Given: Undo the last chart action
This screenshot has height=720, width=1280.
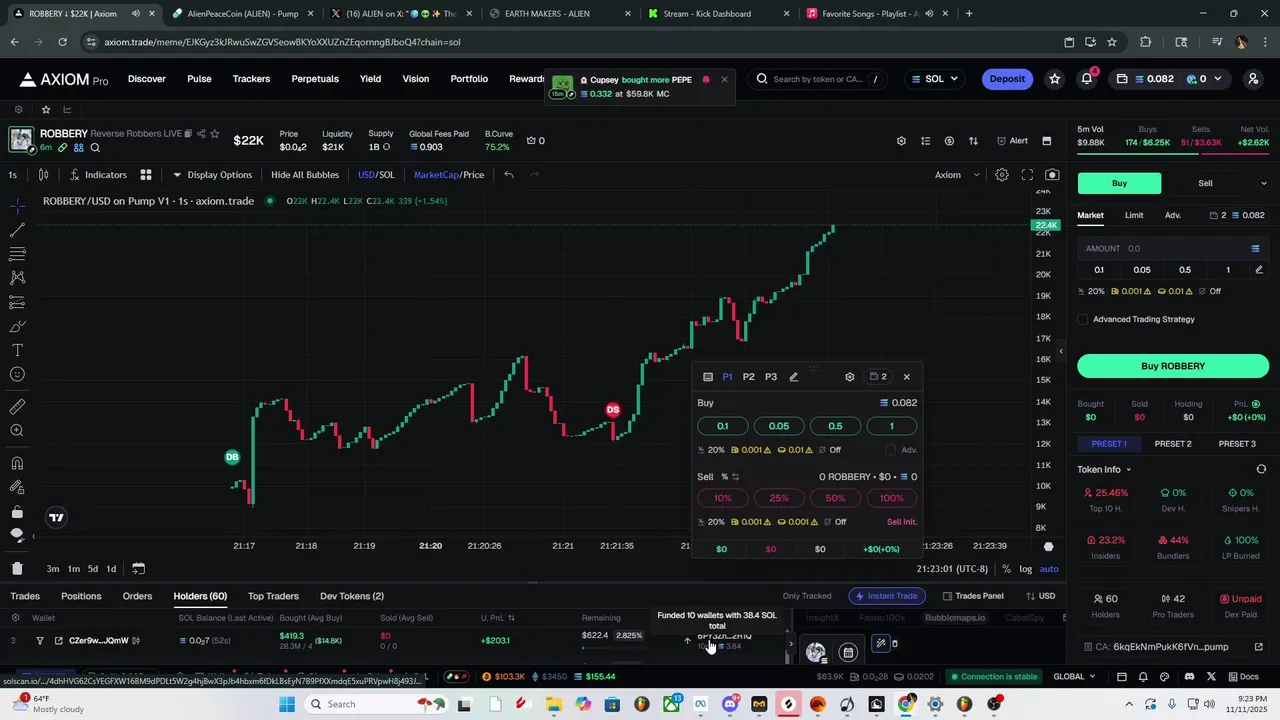Looking at the screenshot, I should point(509,175).
